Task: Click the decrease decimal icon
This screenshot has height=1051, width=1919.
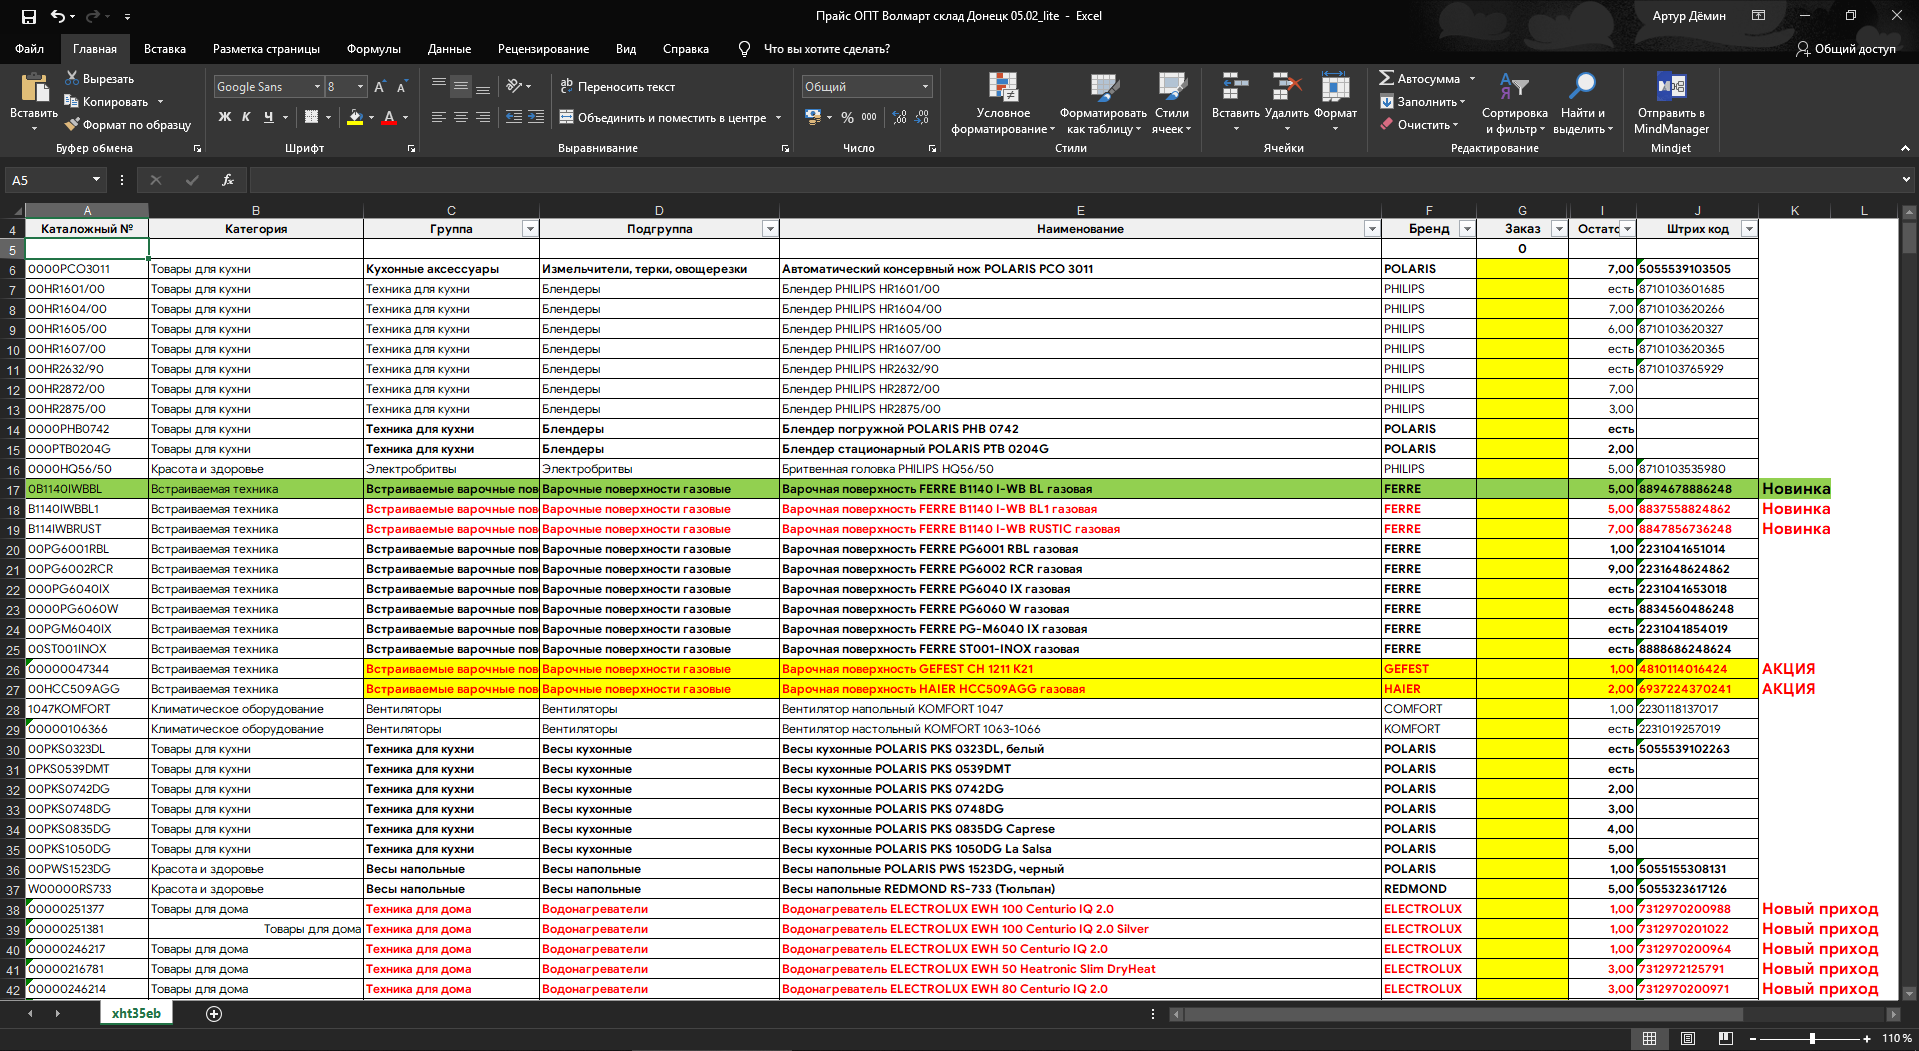Action: click(922, 117)
